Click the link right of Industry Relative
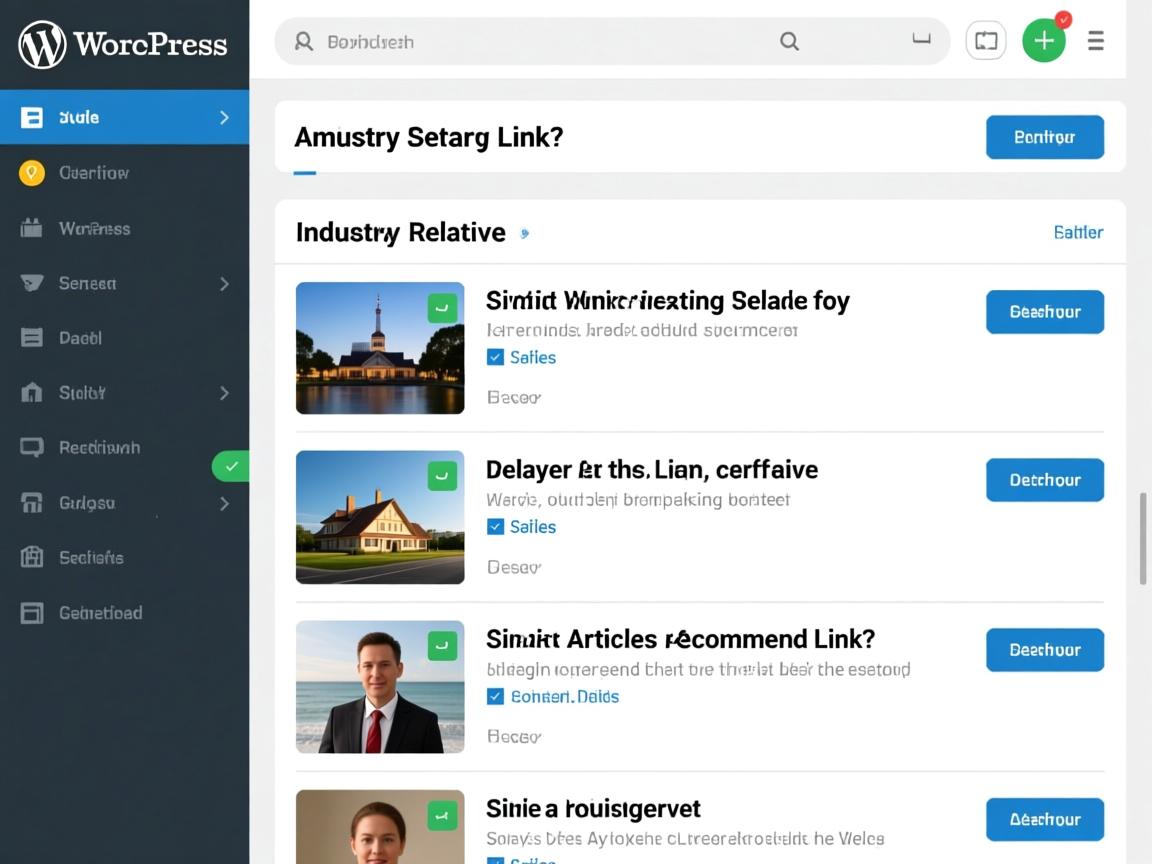 (1077, 232)
